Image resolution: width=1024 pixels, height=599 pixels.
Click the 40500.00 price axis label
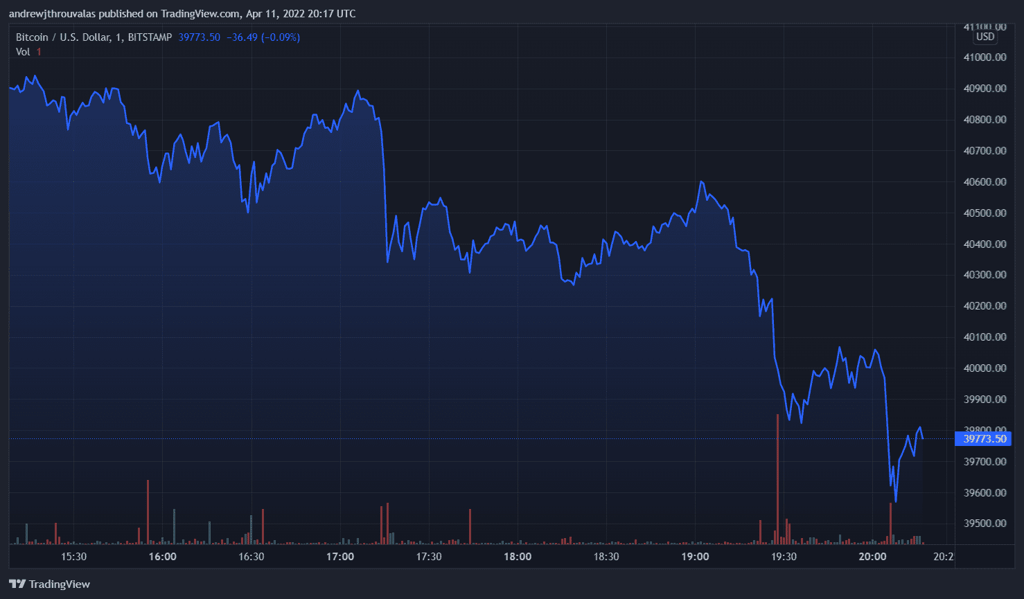point(984,213)
